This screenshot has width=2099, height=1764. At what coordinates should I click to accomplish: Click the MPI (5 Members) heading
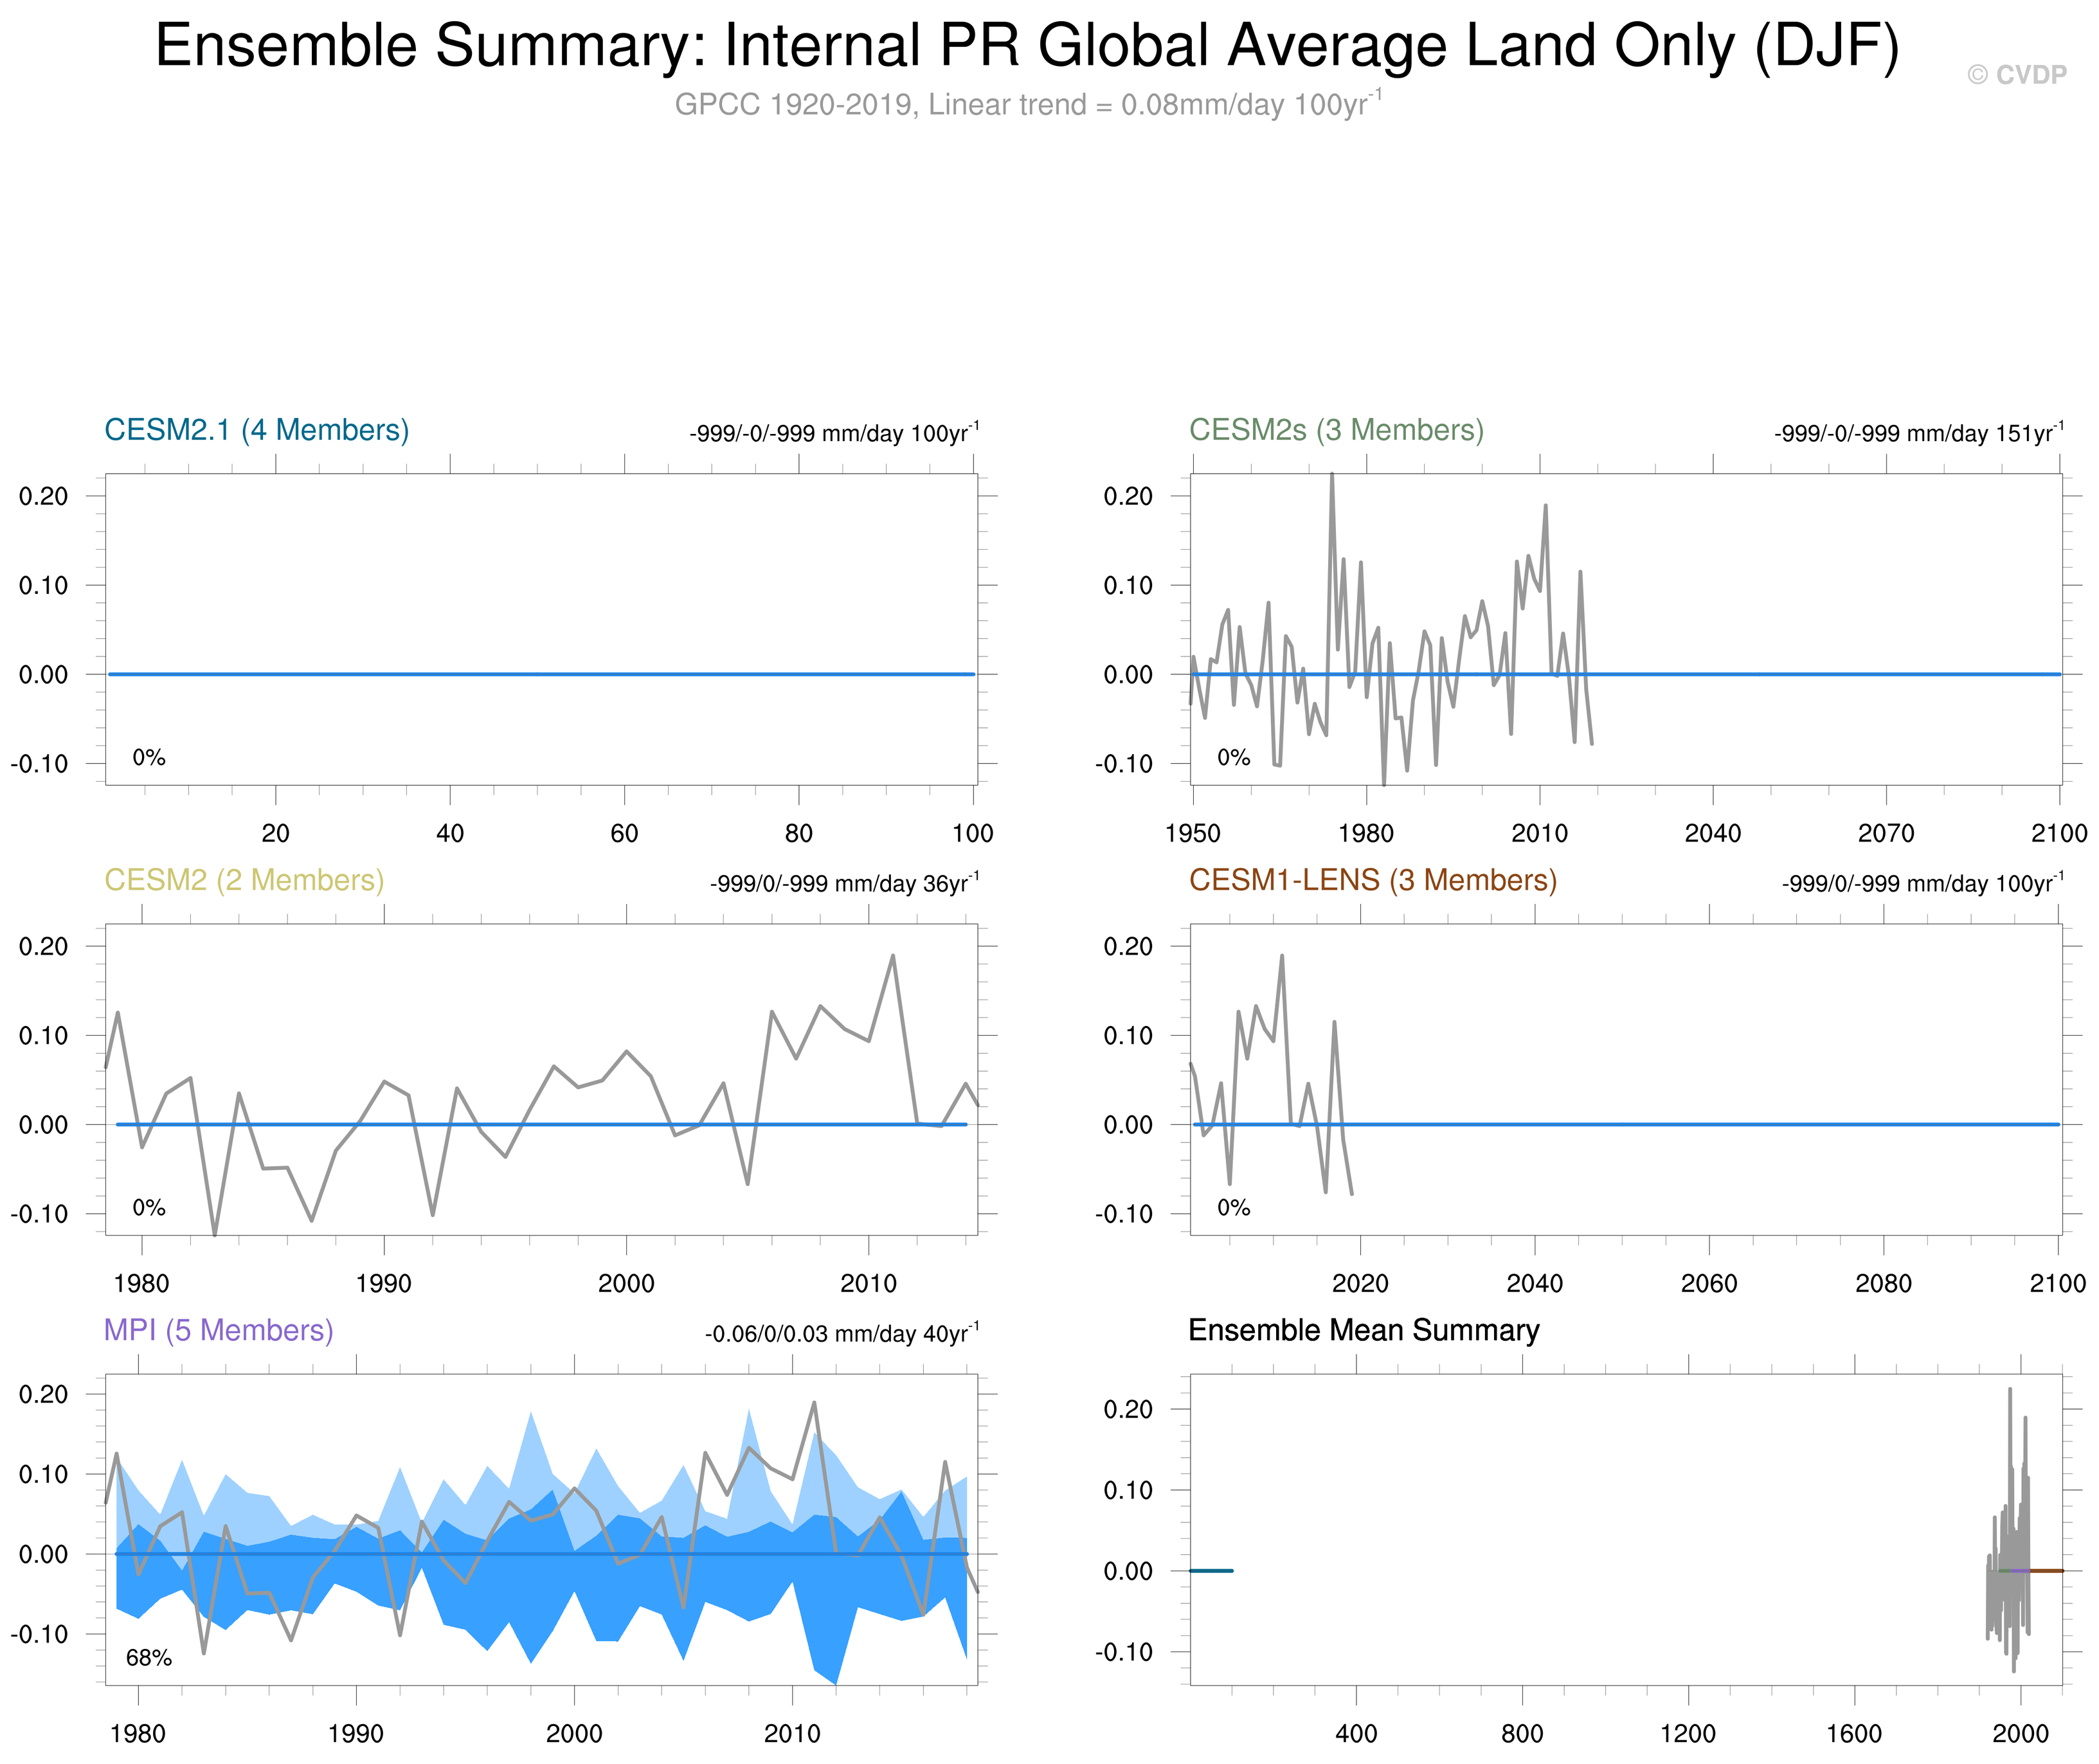[x=218, y=1330]
